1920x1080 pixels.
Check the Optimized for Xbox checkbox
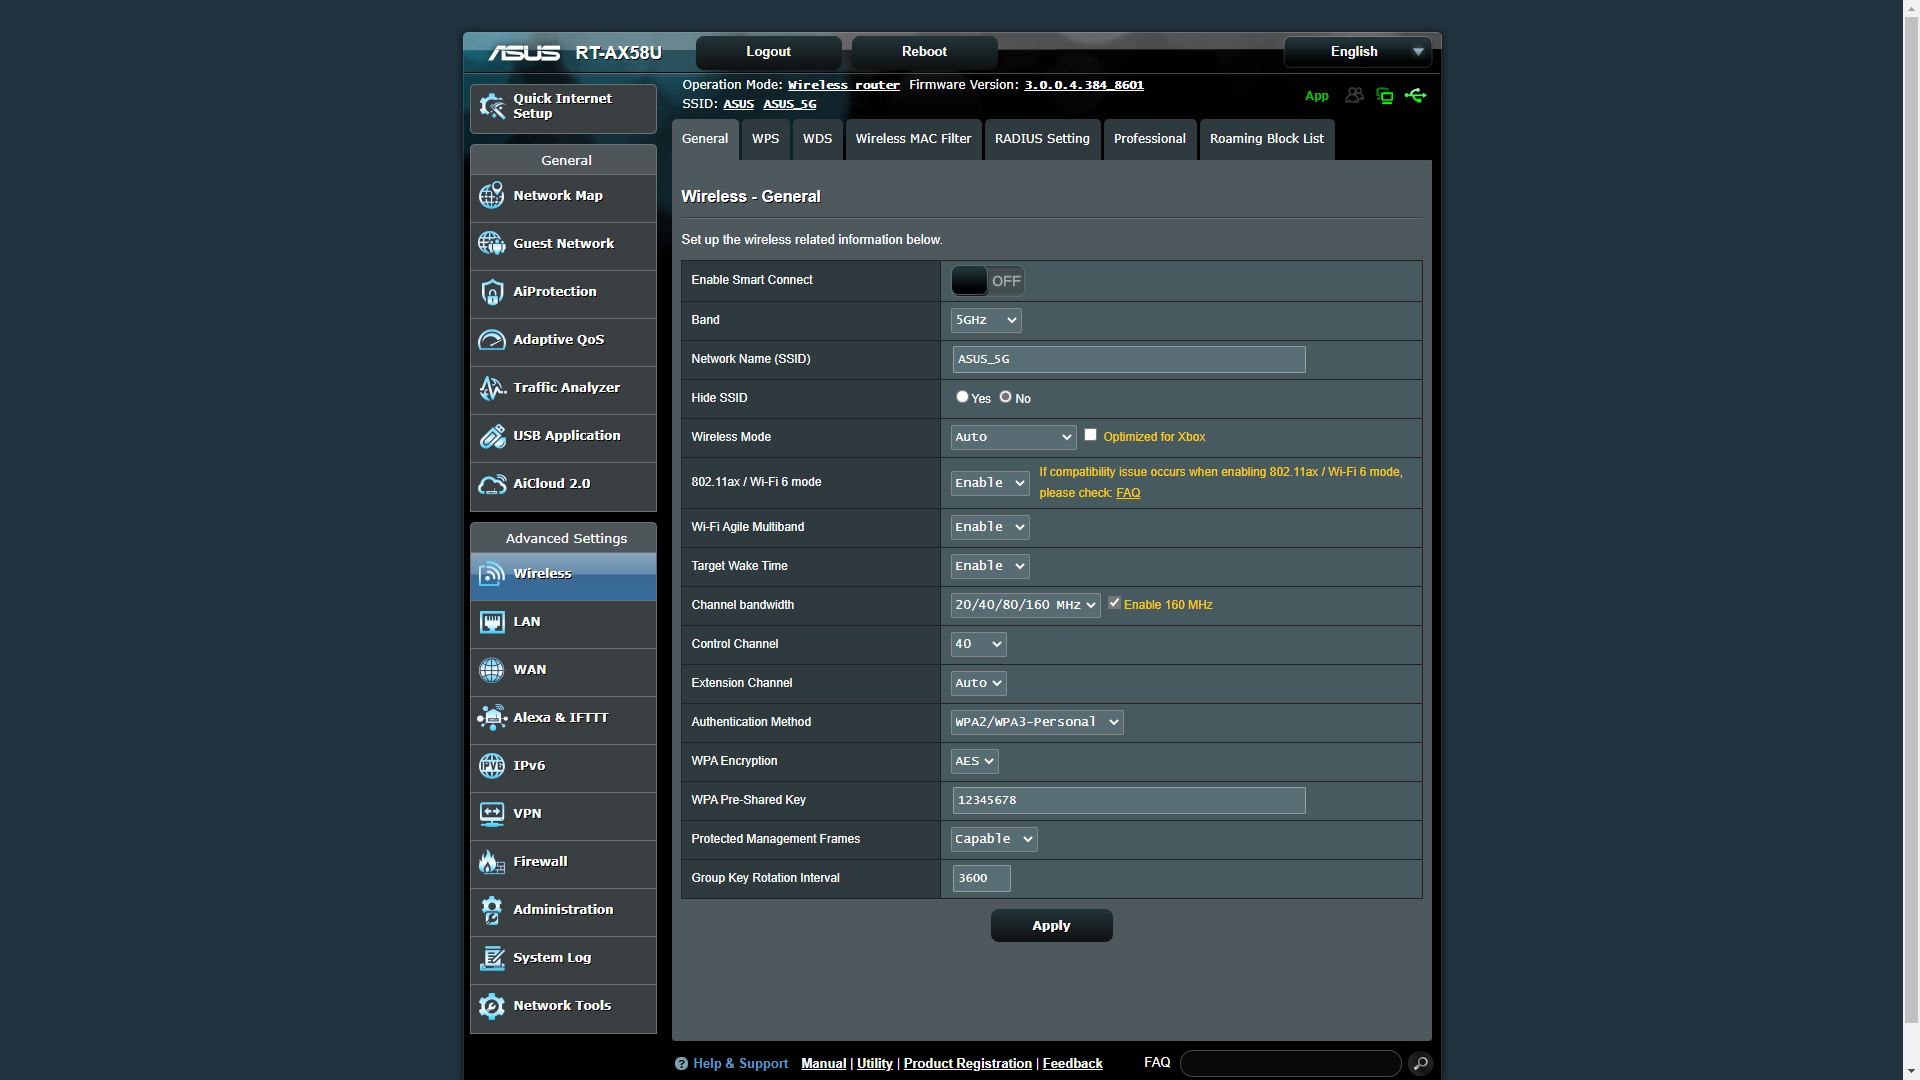point(1090,435)
